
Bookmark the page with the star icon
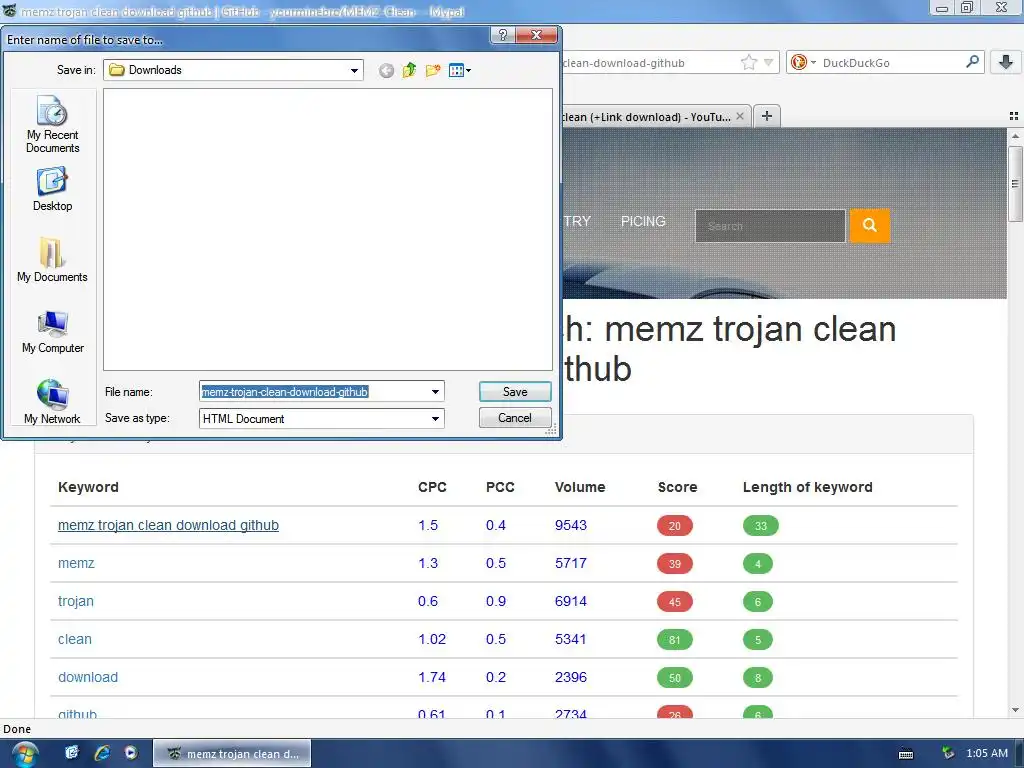click(x=748, y=63)
